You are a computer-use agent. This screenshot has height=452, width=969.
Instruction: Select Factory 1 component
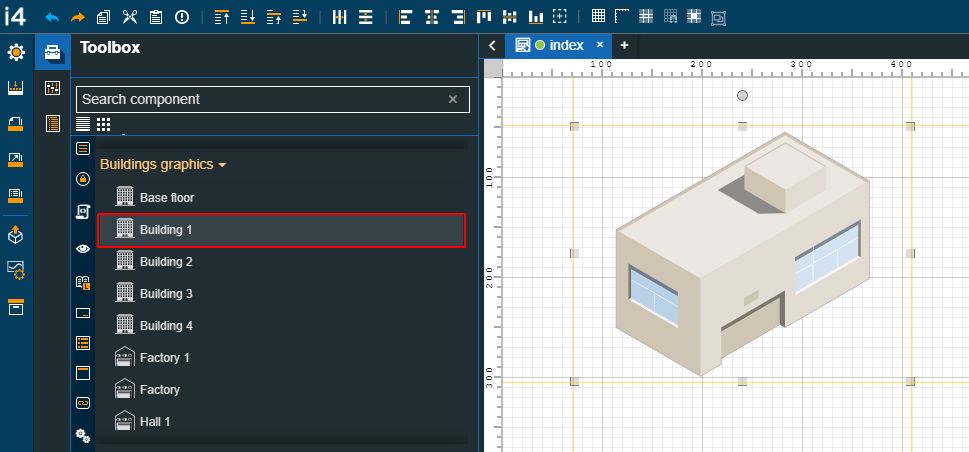[281, 358]
